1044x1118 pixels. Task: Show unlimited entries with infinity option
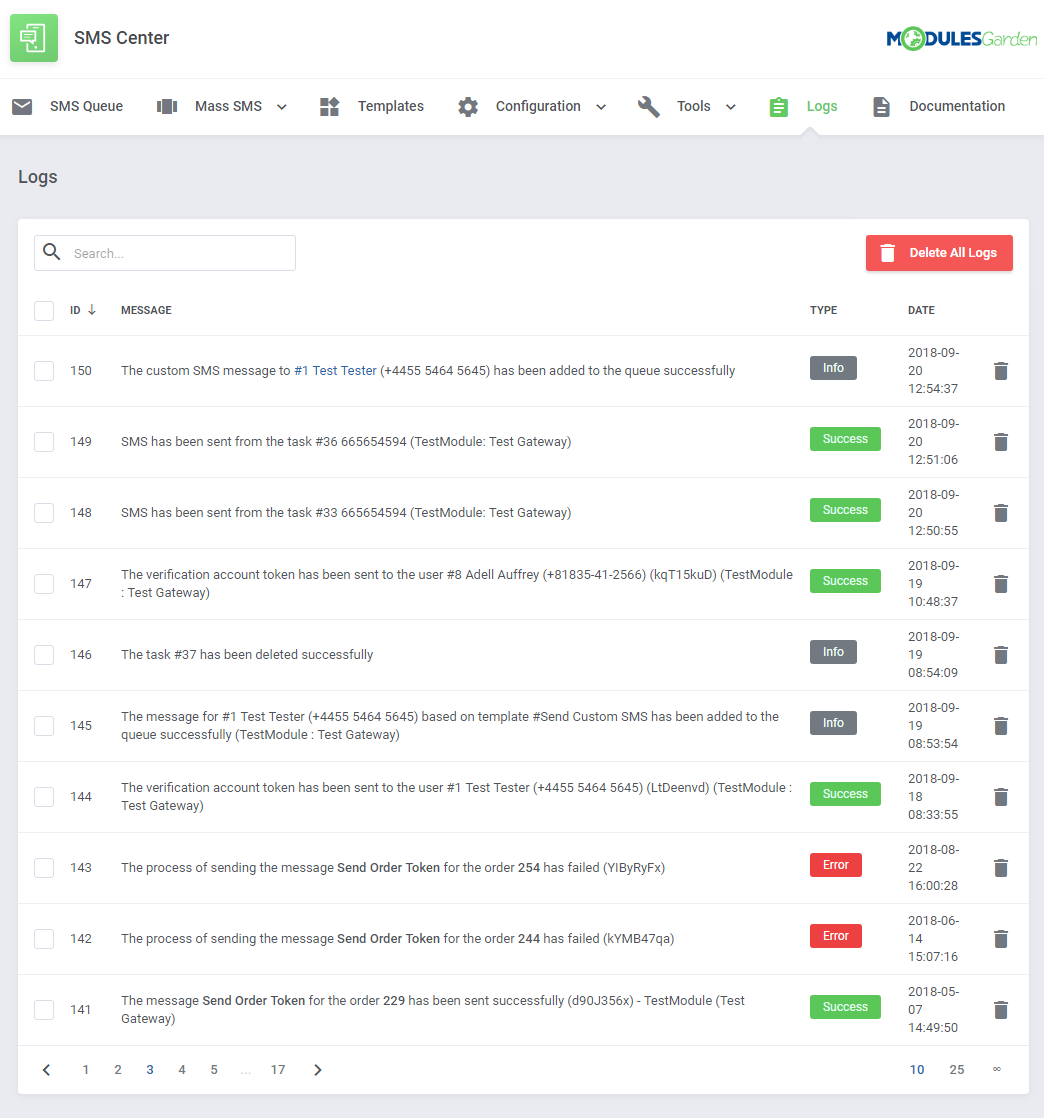tap(997, 1069)
